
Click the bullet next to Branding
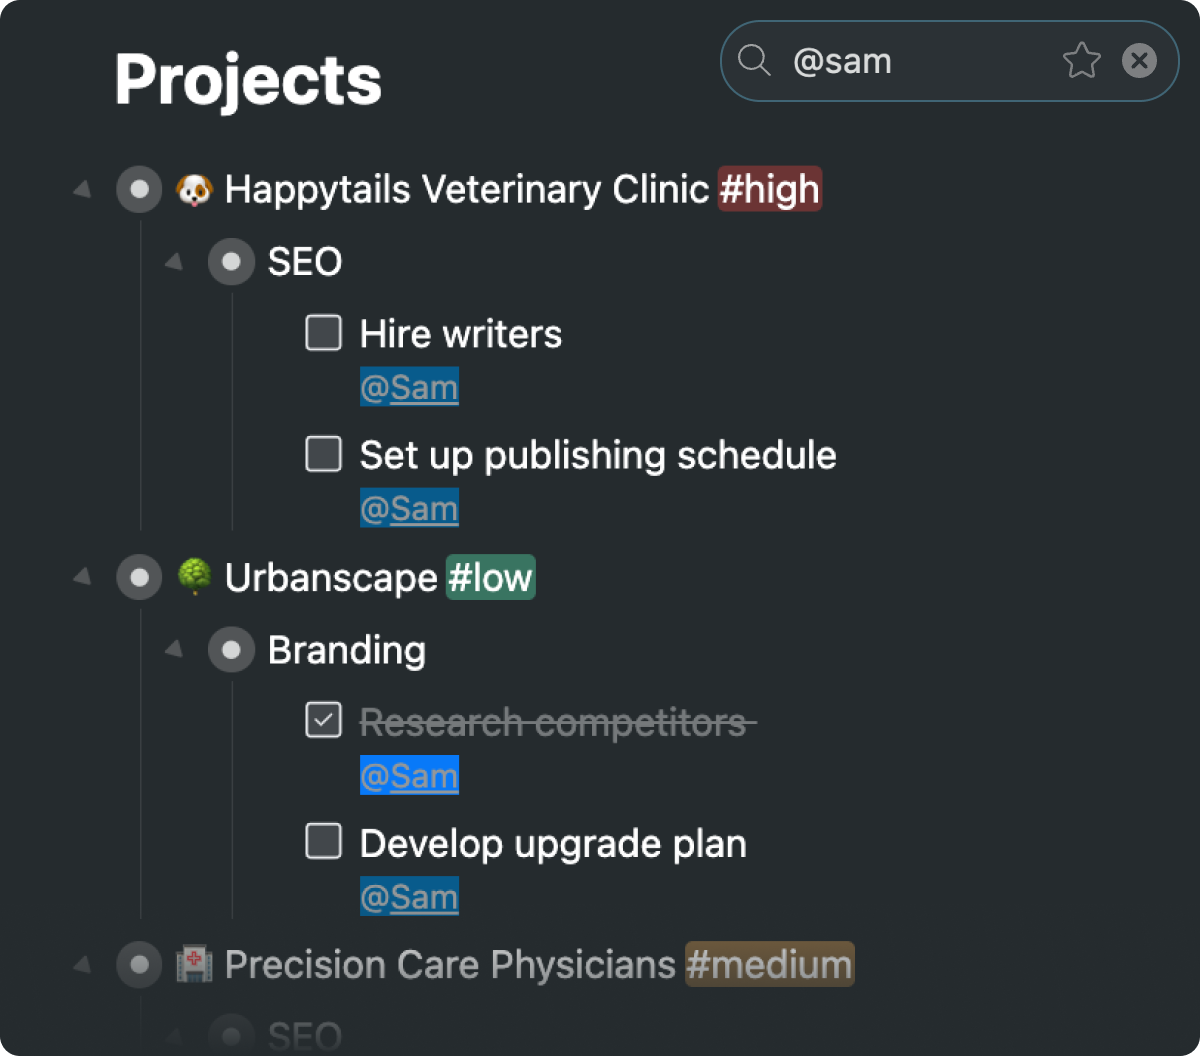(x=231, y=650)
